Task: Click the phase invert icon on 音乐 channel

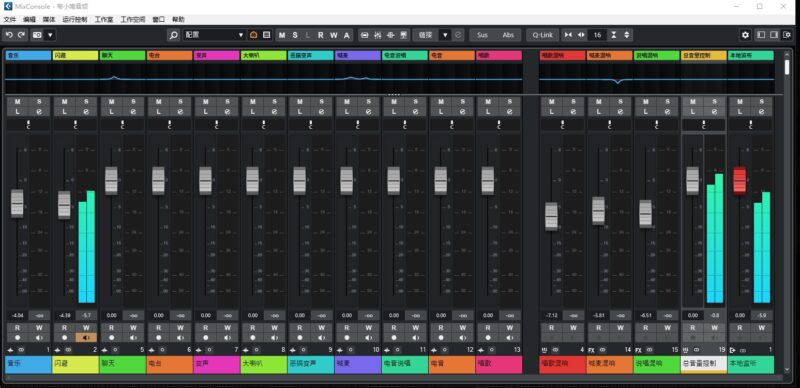Action: tap(39, 112)
